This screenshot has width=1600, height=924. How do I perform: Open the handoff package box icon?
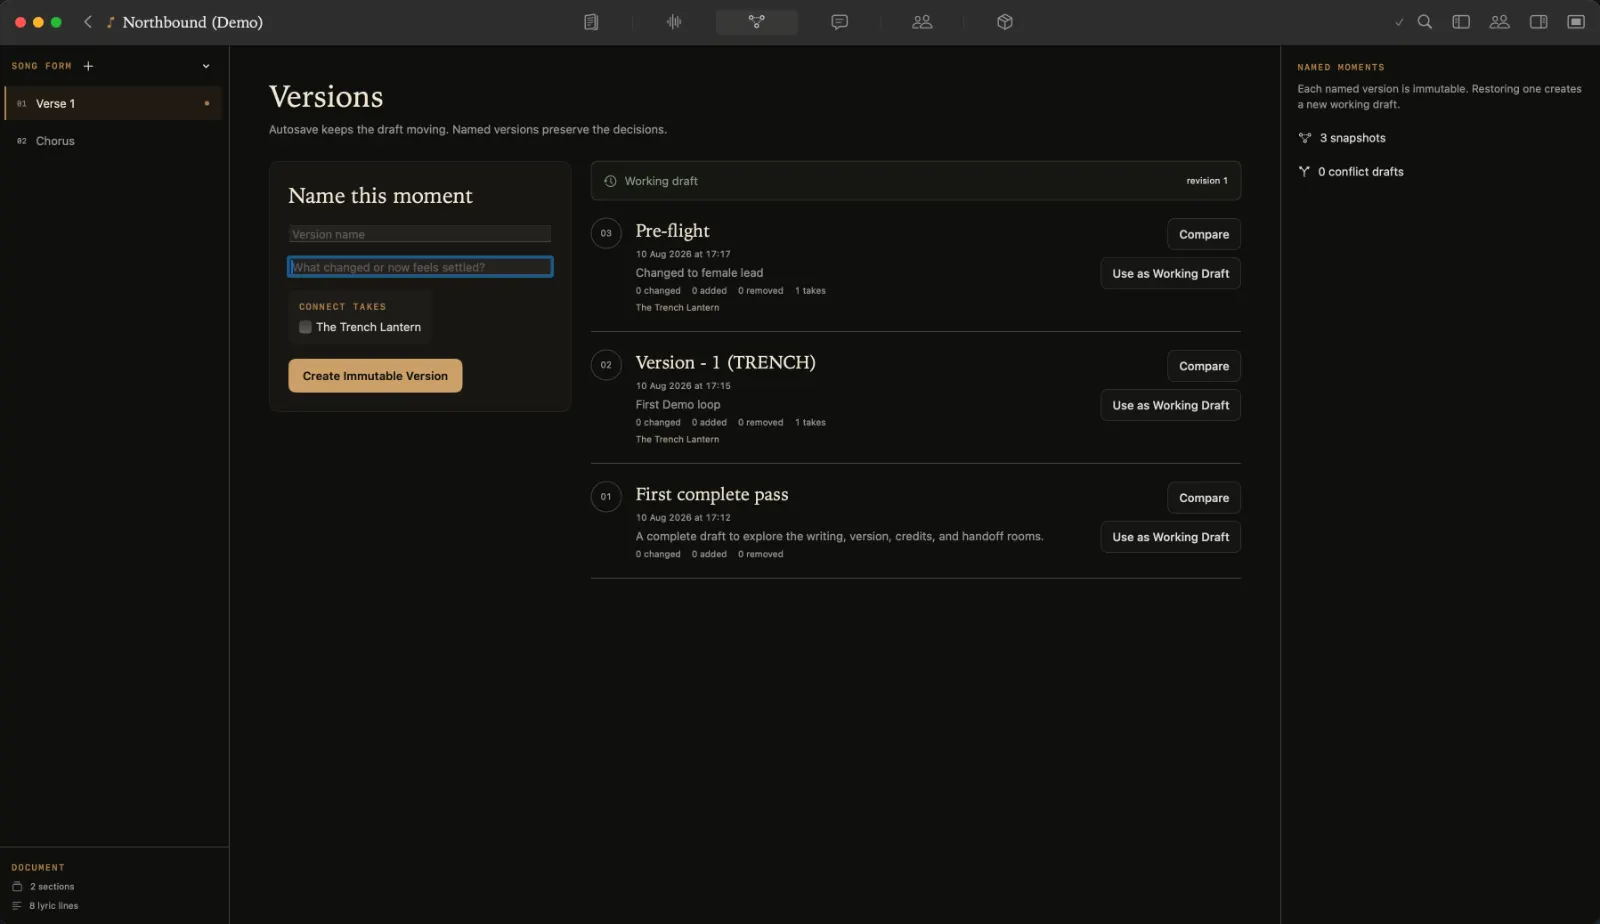pos(1005,22)
